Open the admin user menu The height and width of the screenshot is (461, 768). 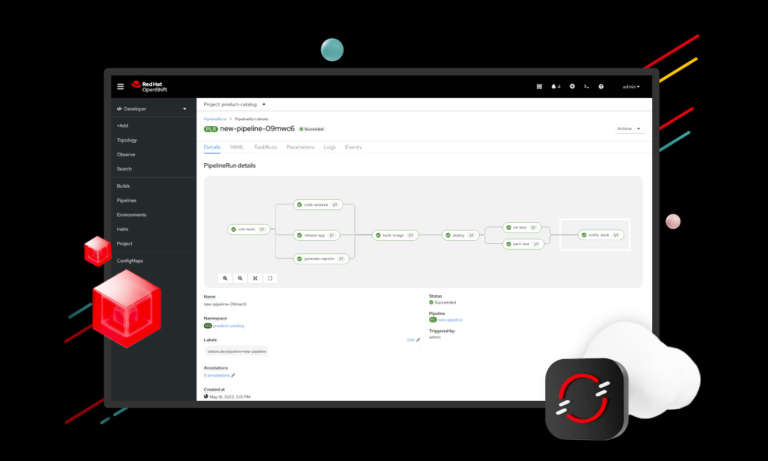click(x=631, y=87)
